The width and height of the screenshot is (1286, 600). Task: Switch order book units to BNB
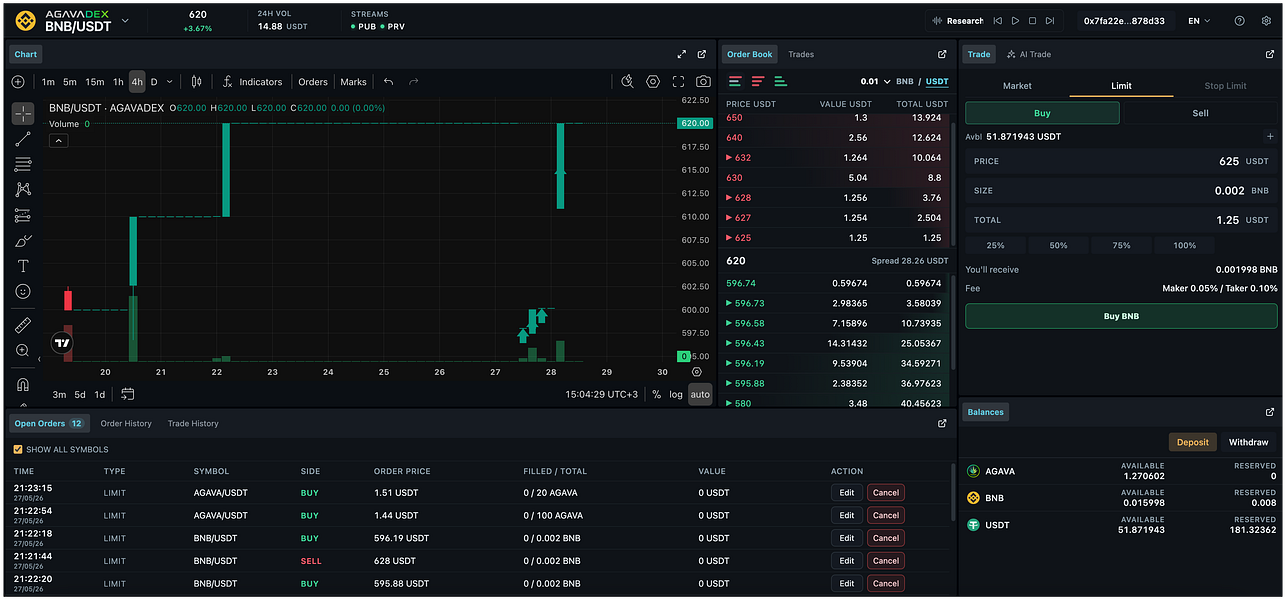click(x=905, y=82)
